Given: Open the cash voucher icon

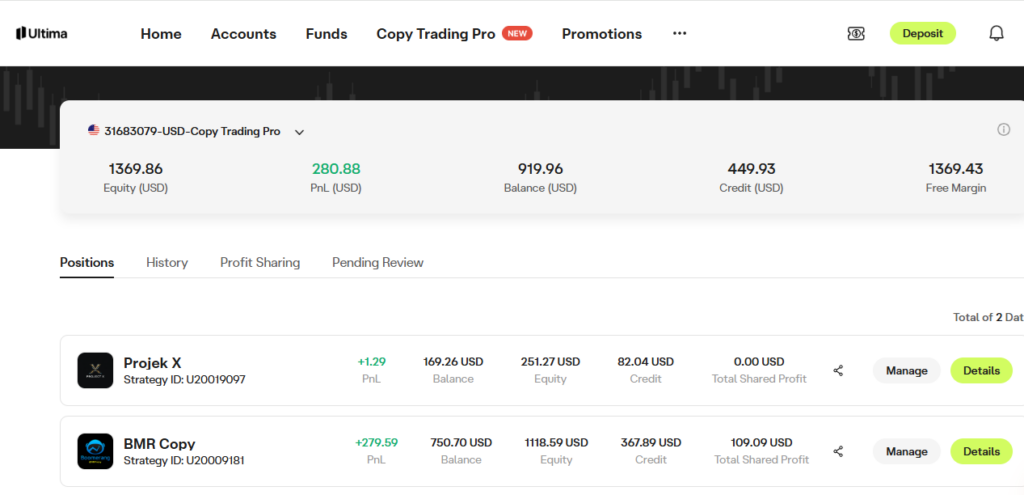Looking at the screenshot, I should (x=856, y=33).
